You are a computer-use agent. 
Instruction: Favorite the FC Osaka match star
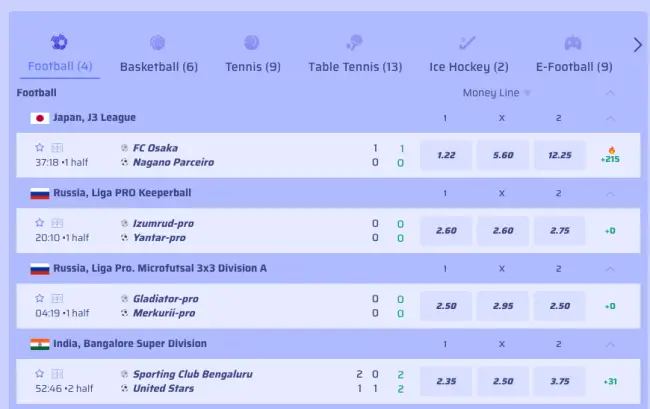(40, 148)
